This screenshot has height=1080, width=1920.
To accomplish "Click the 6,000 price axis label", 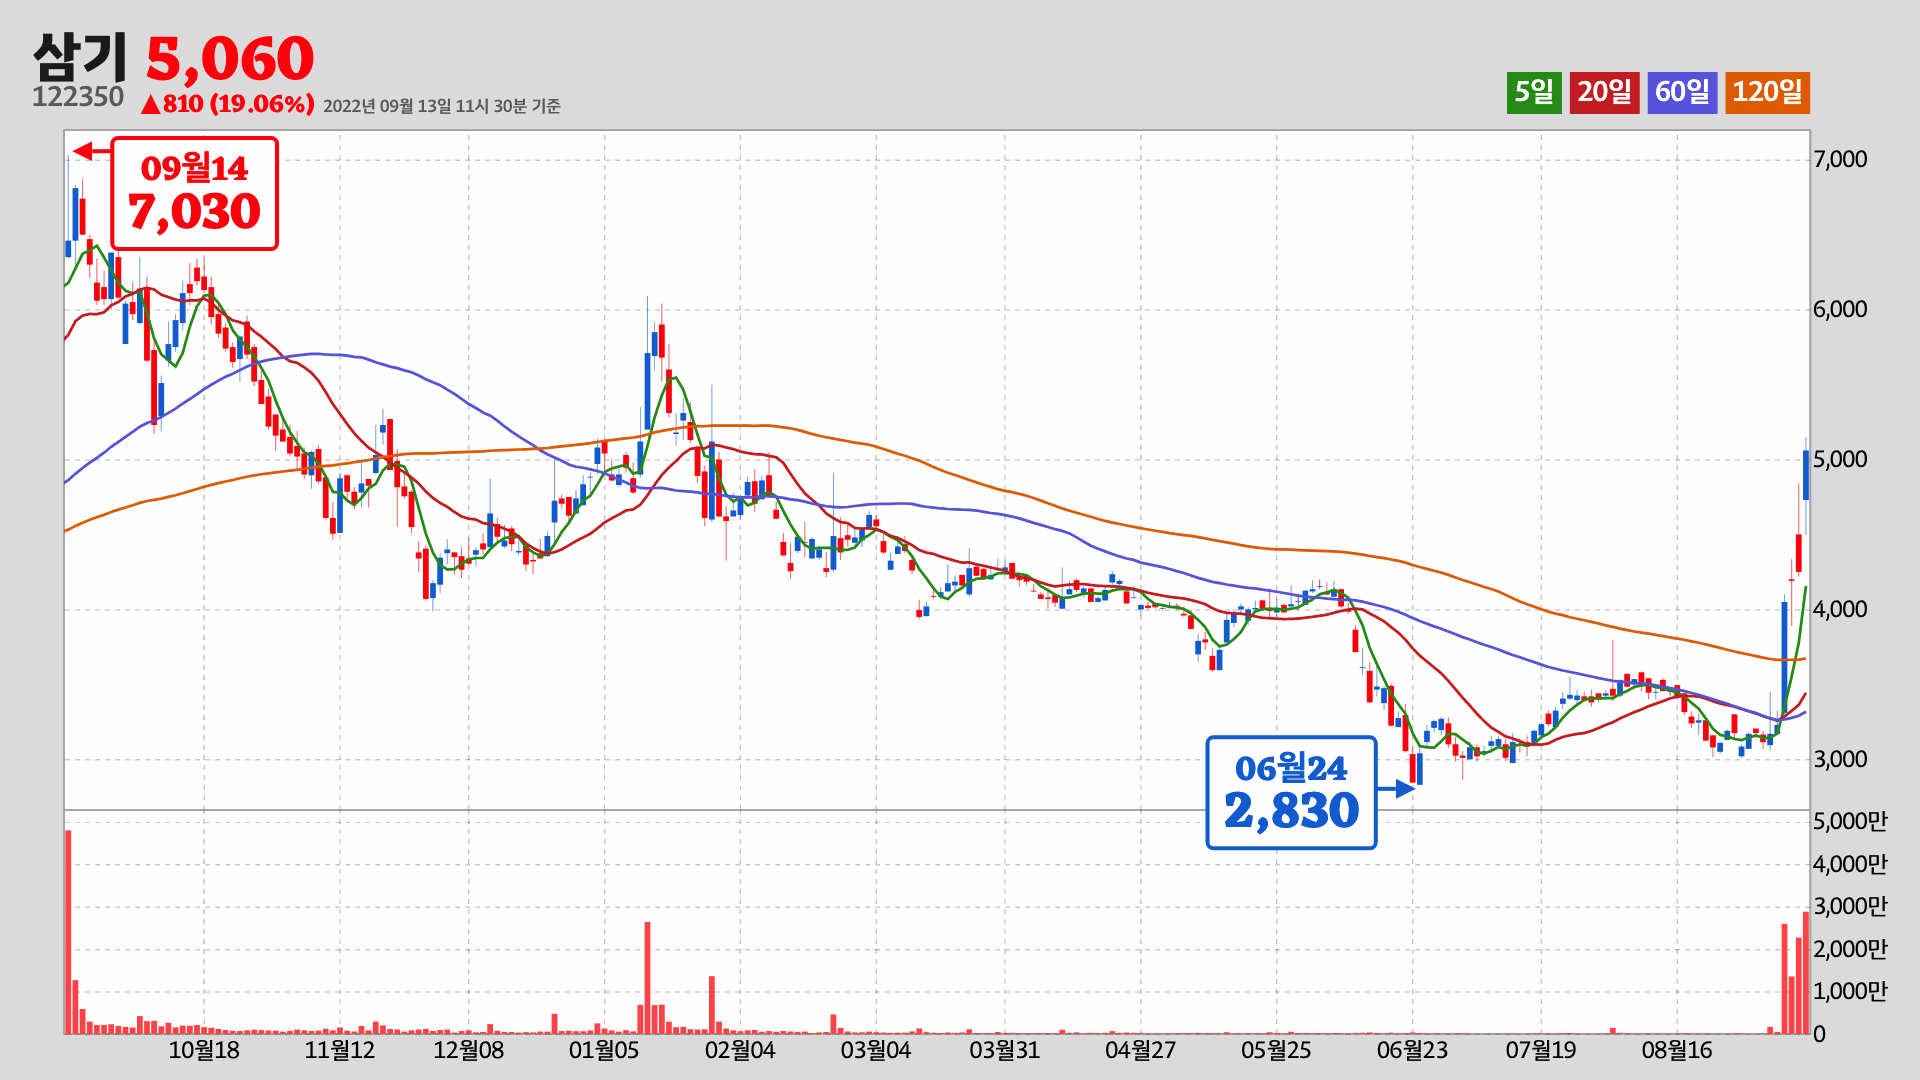I will (1840, 309).
